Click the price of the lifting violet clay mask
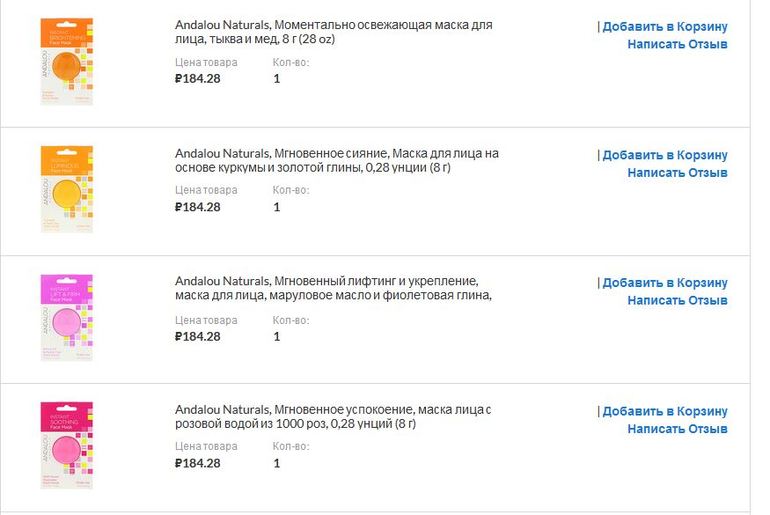The width and height of the screenshot is (770, 515). [x=197, y=336]
